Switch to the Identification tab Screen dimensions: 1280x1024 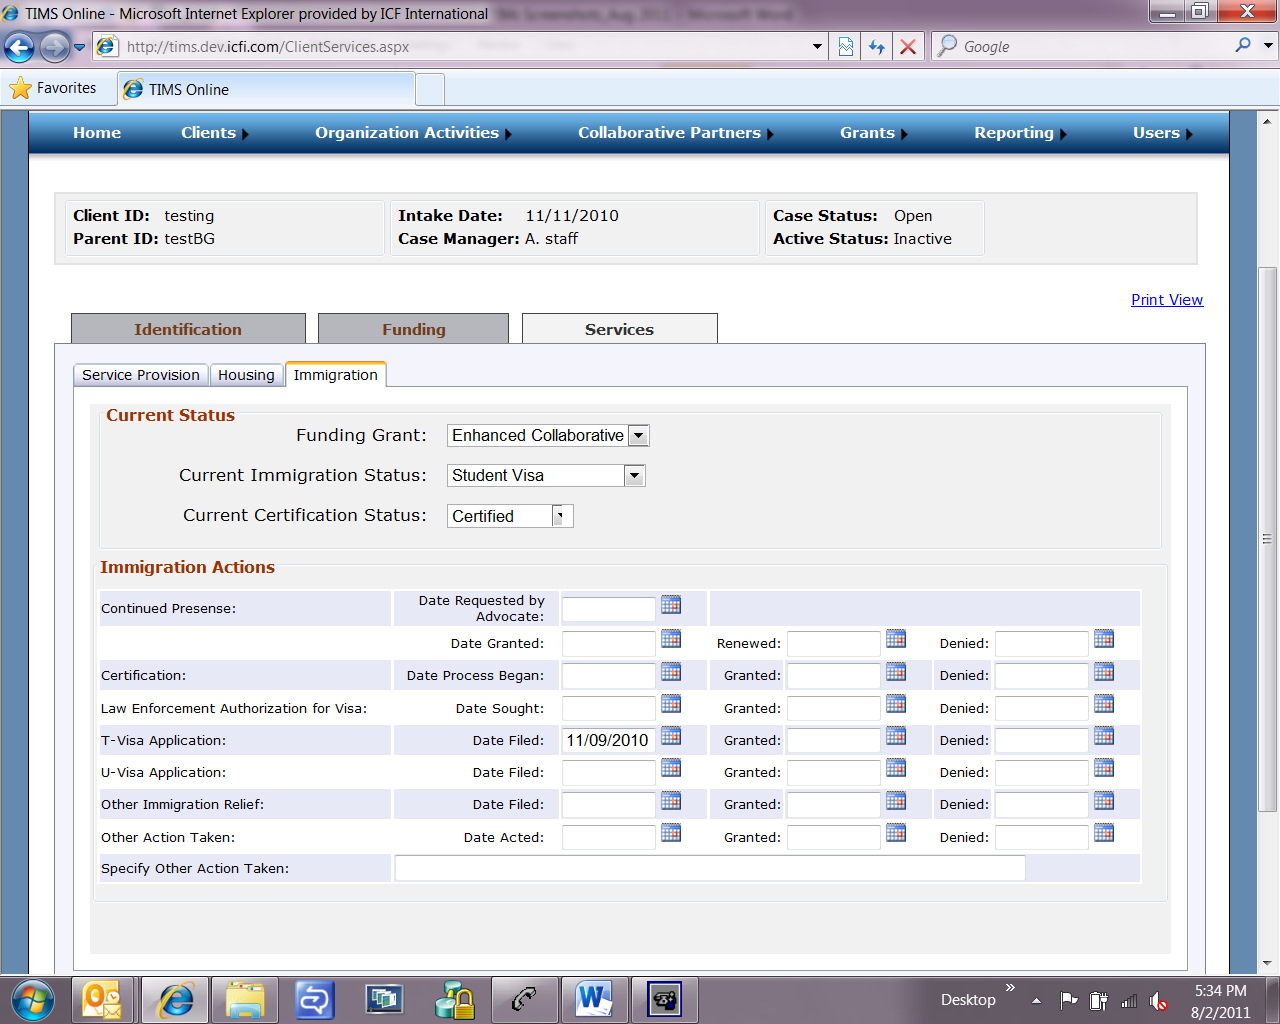pyautogui.click(x=188, y=329)
